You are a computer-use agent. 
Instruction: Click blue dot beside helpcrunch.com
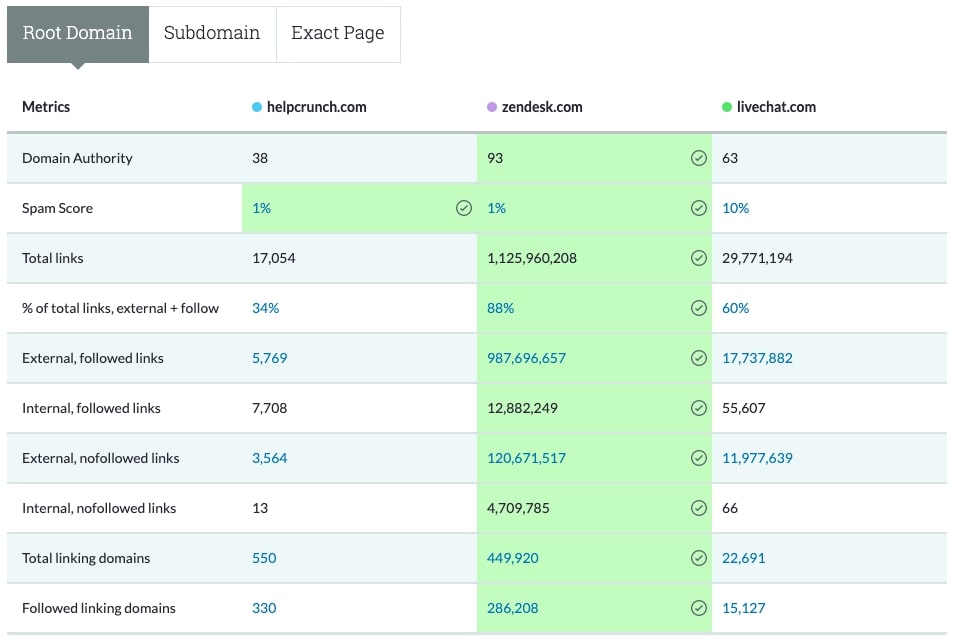(257, 108)
